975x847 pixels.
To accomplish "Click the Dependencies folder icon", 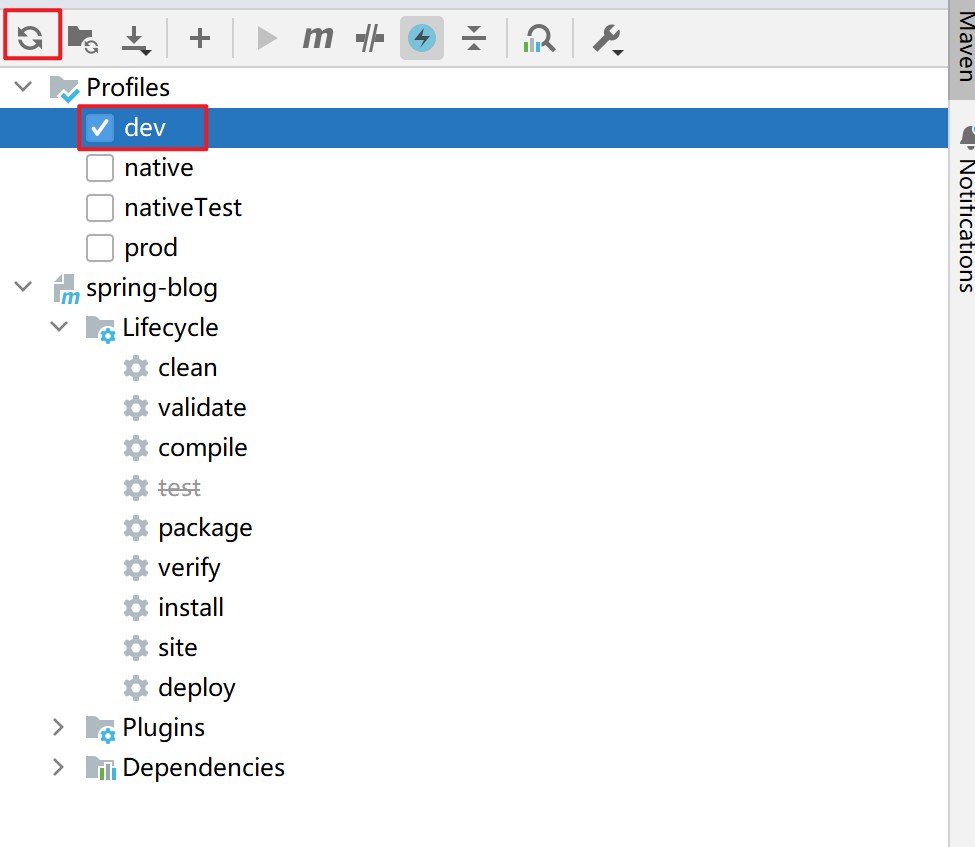I will [101, 769].
